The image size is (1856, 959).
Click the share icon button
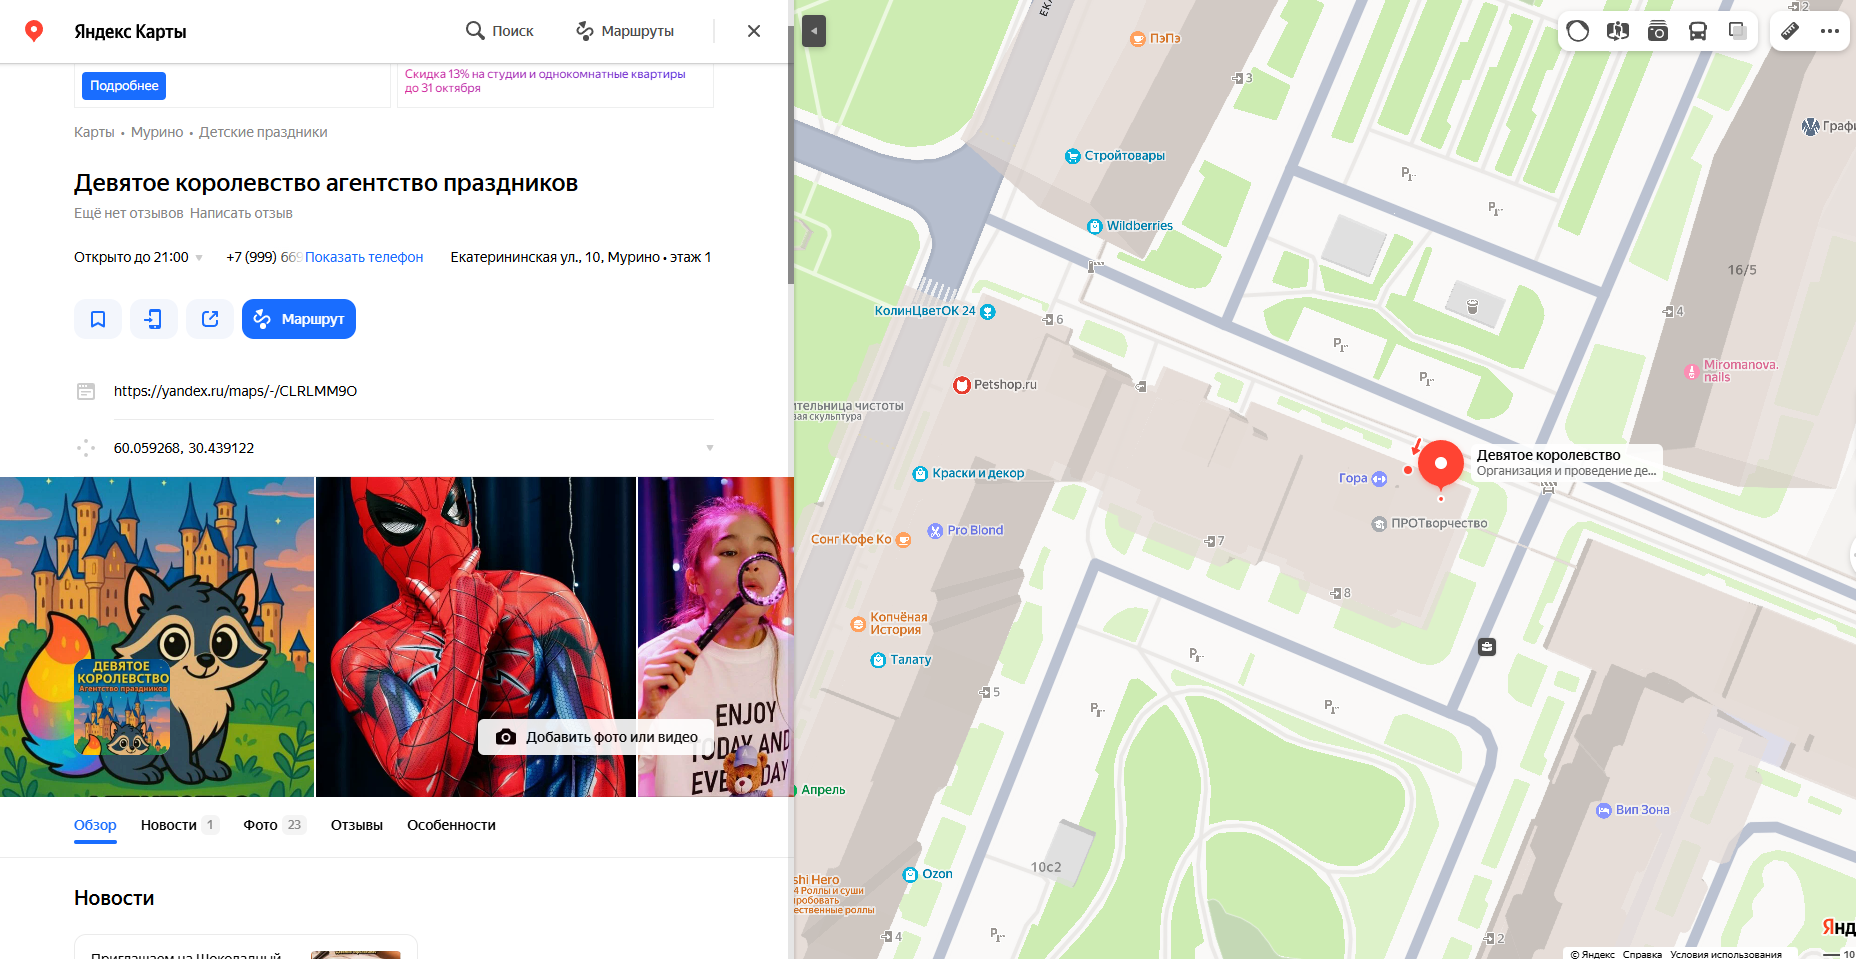tap(210, 319)
